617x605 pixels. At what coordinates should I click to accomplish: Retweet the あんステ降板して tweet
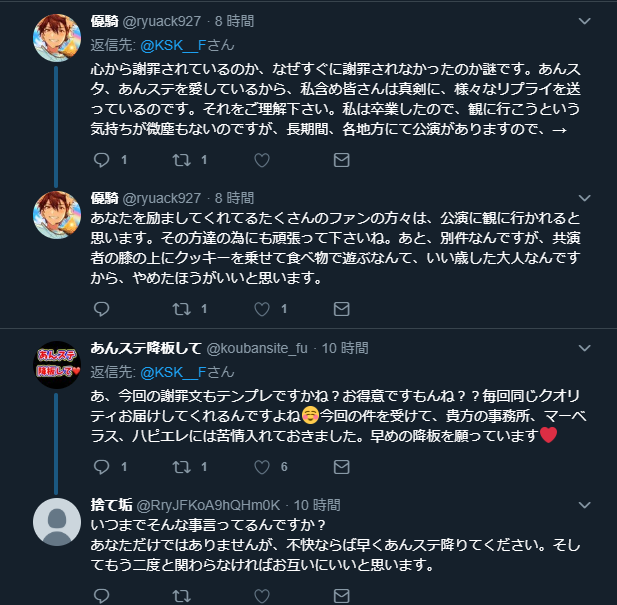click(x=182, y=467)
